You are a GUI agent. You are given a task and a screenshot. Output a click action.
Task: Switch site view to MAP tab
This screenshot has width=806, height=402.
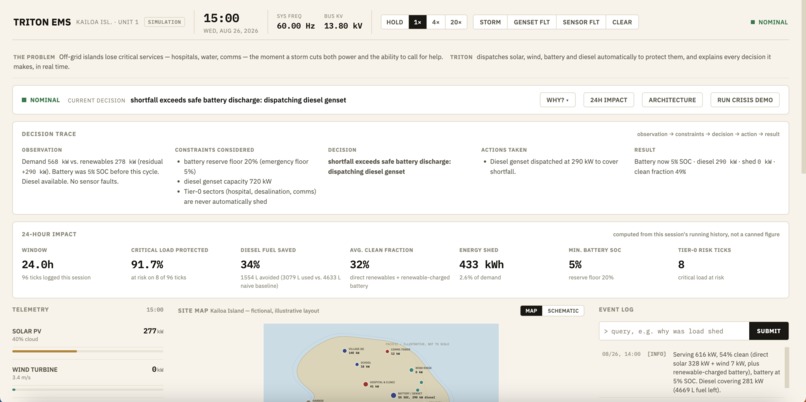click(x=531, y=310)
